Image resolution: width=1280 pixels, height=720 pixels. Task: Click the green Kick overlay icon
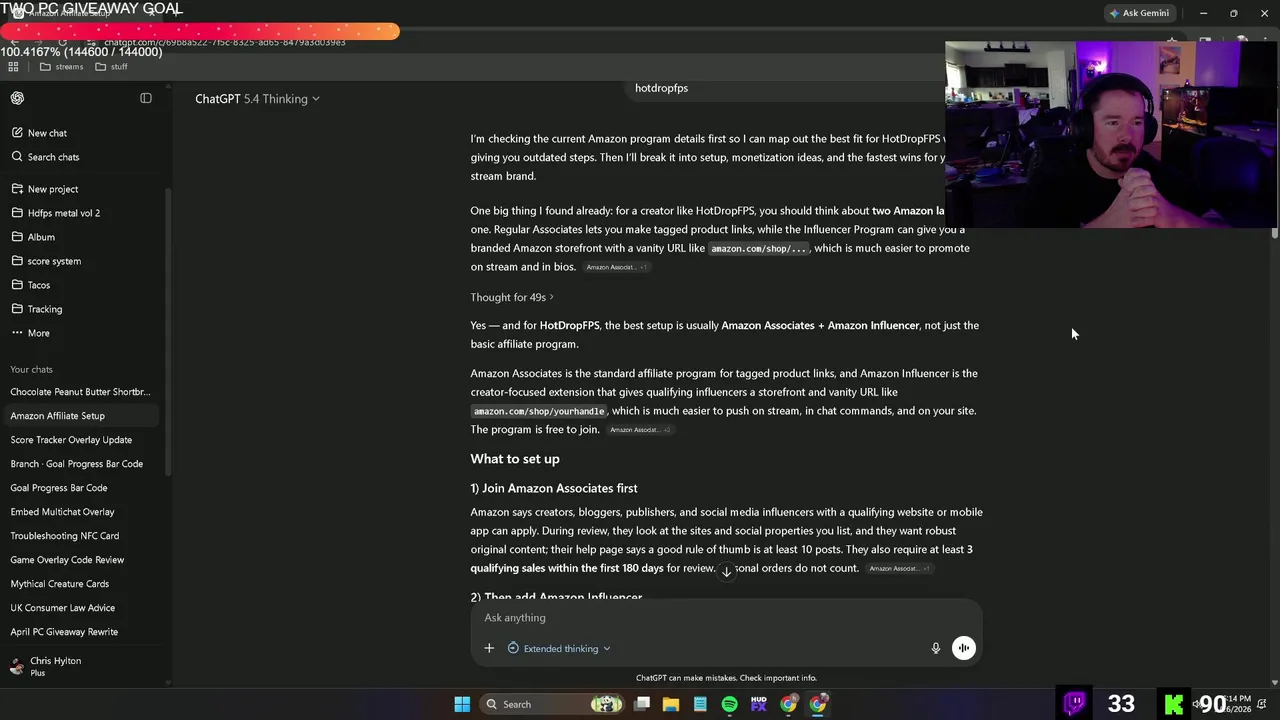[x=1174, y=704]
